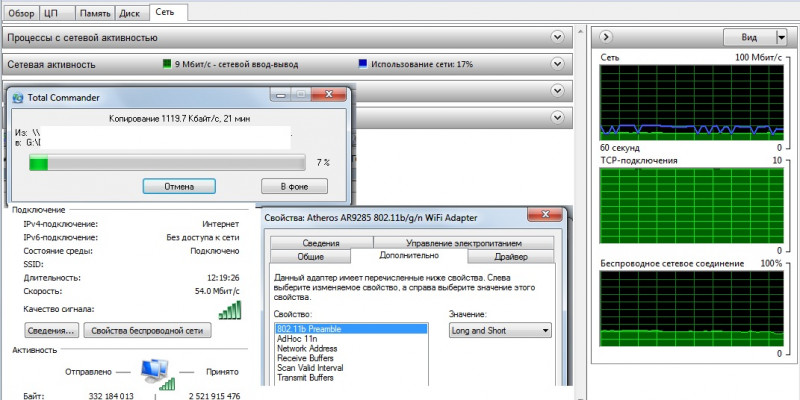
Task: Expand the Процессы с сетевой активностью section
Action: coord(558,37)
